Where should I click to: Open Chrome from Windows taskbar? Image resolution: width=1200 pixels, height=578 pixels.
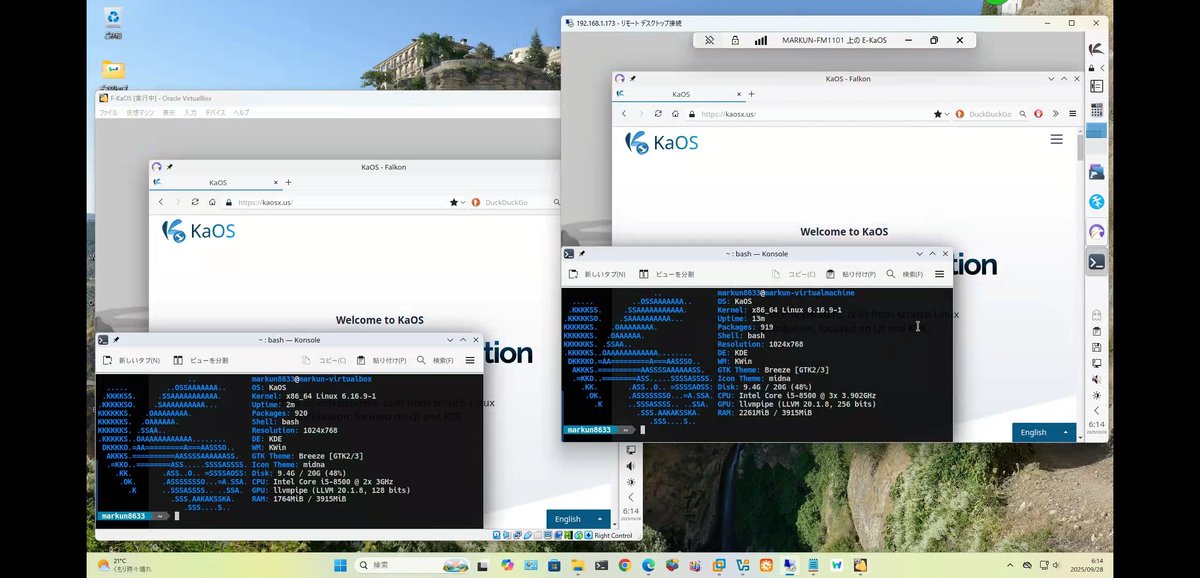[625, 565]
